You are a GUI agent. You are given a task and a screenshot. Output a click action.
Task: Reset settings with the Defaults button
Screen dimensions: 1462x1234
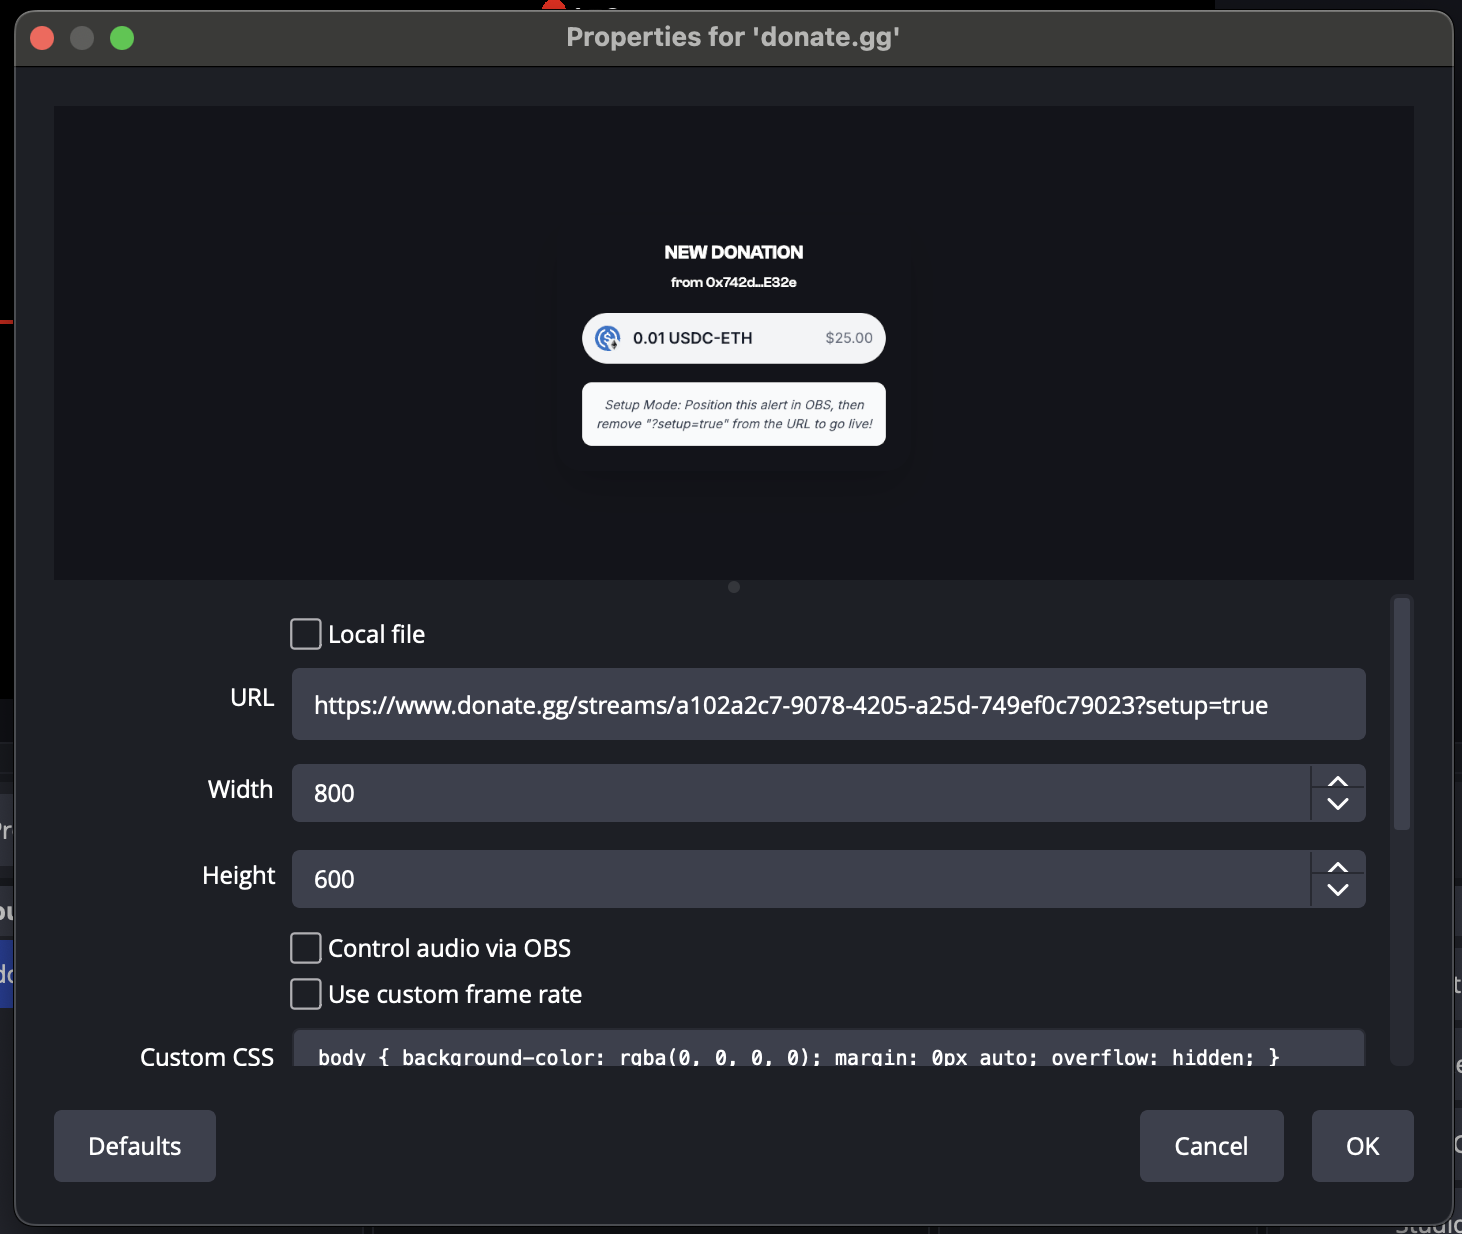[x=135, y=1146]
